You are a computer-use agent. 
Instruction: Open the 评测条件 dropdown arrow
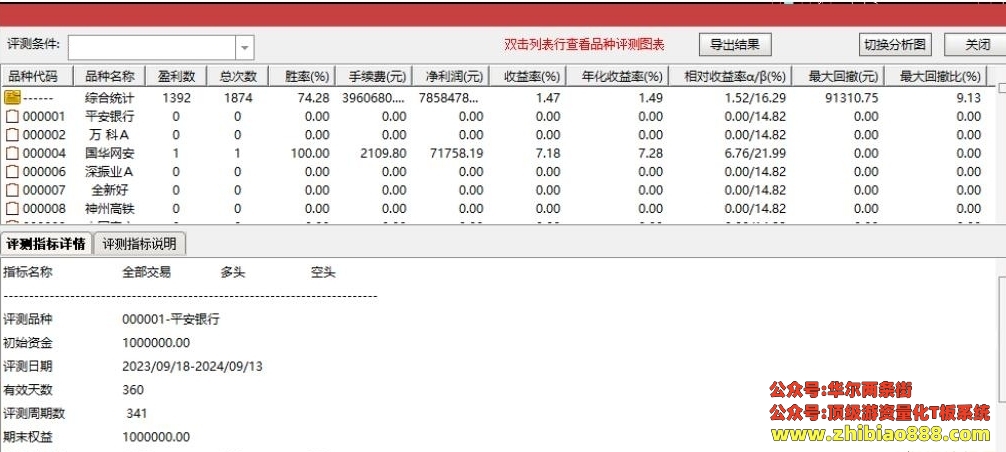[245, 47]
